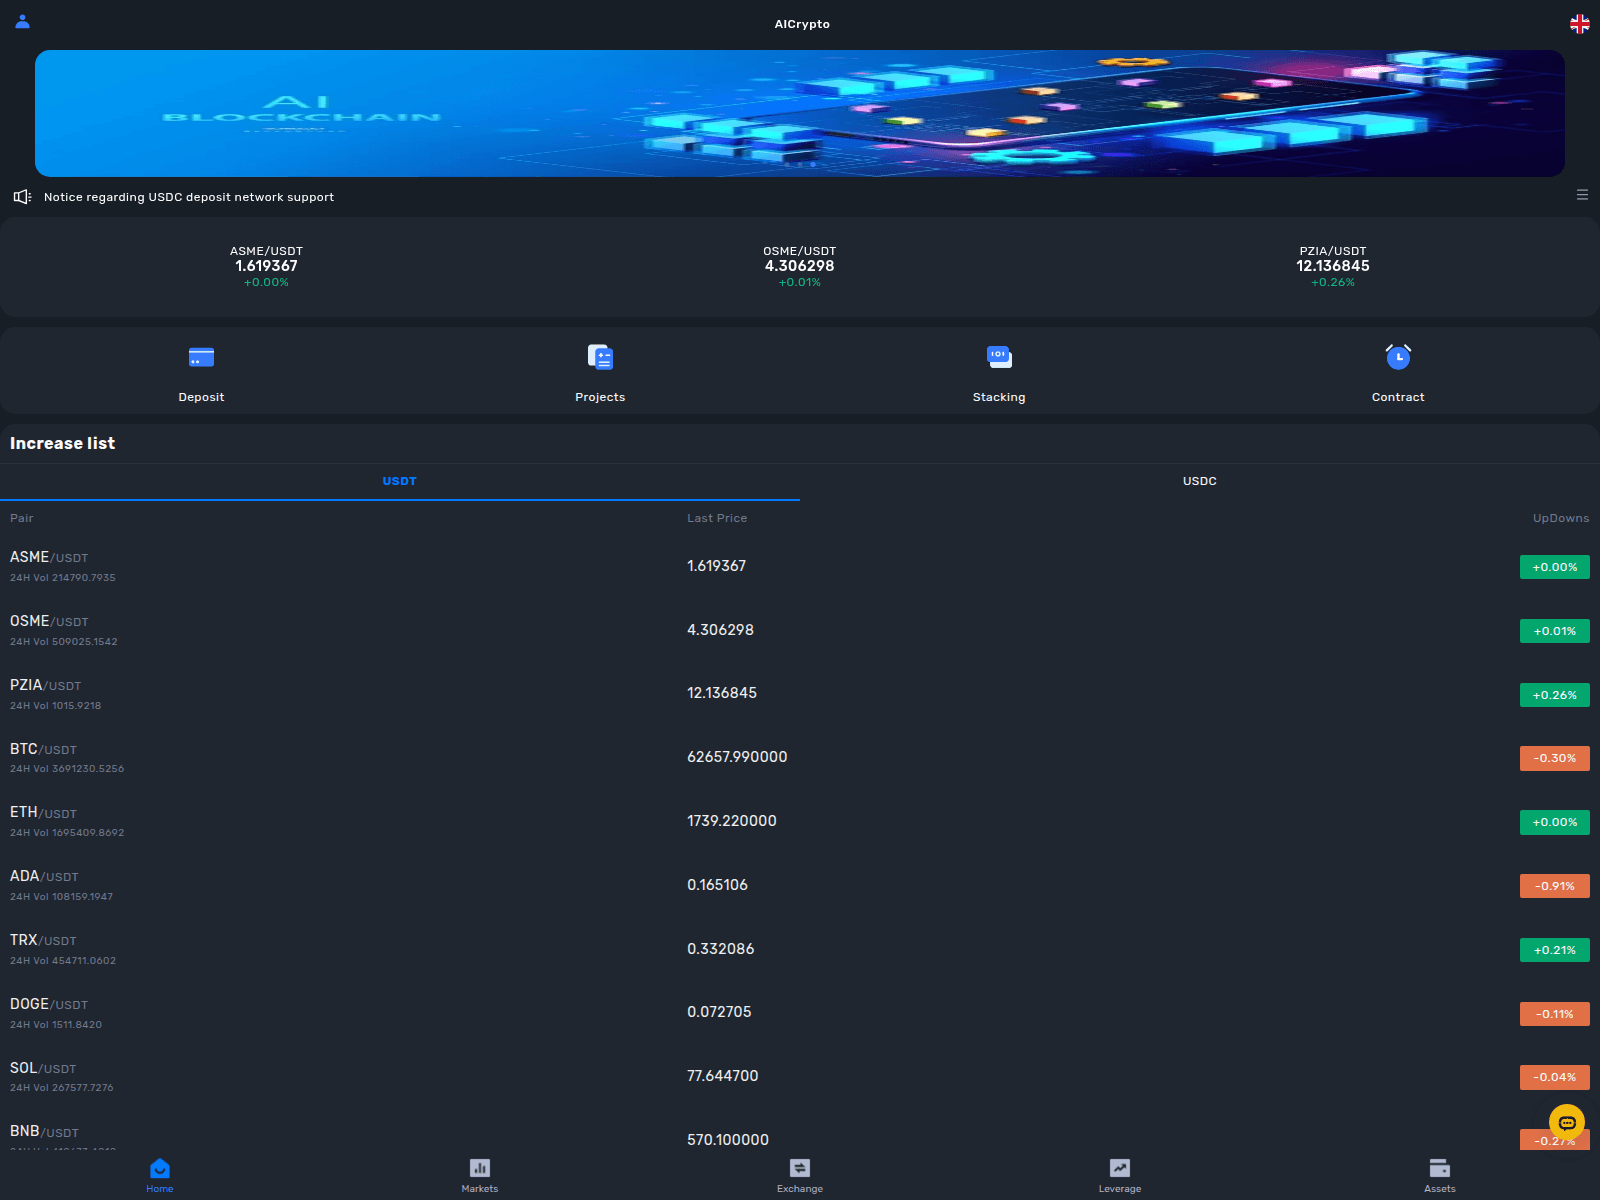Open Assets wallet in bottom navigation
Viewport: 1600px width, 1200px height.
1440,1175
